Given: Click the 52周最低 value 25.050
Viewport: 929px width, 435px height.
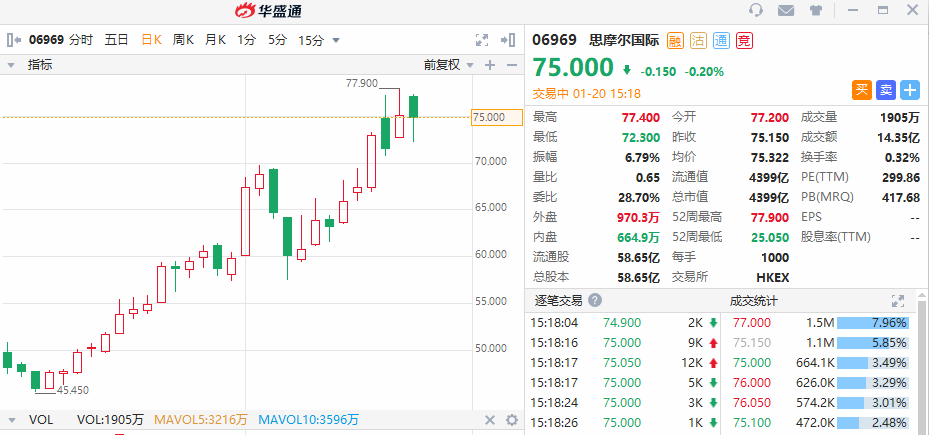Looking at the screenshot, I should click(x=770, y=237).
